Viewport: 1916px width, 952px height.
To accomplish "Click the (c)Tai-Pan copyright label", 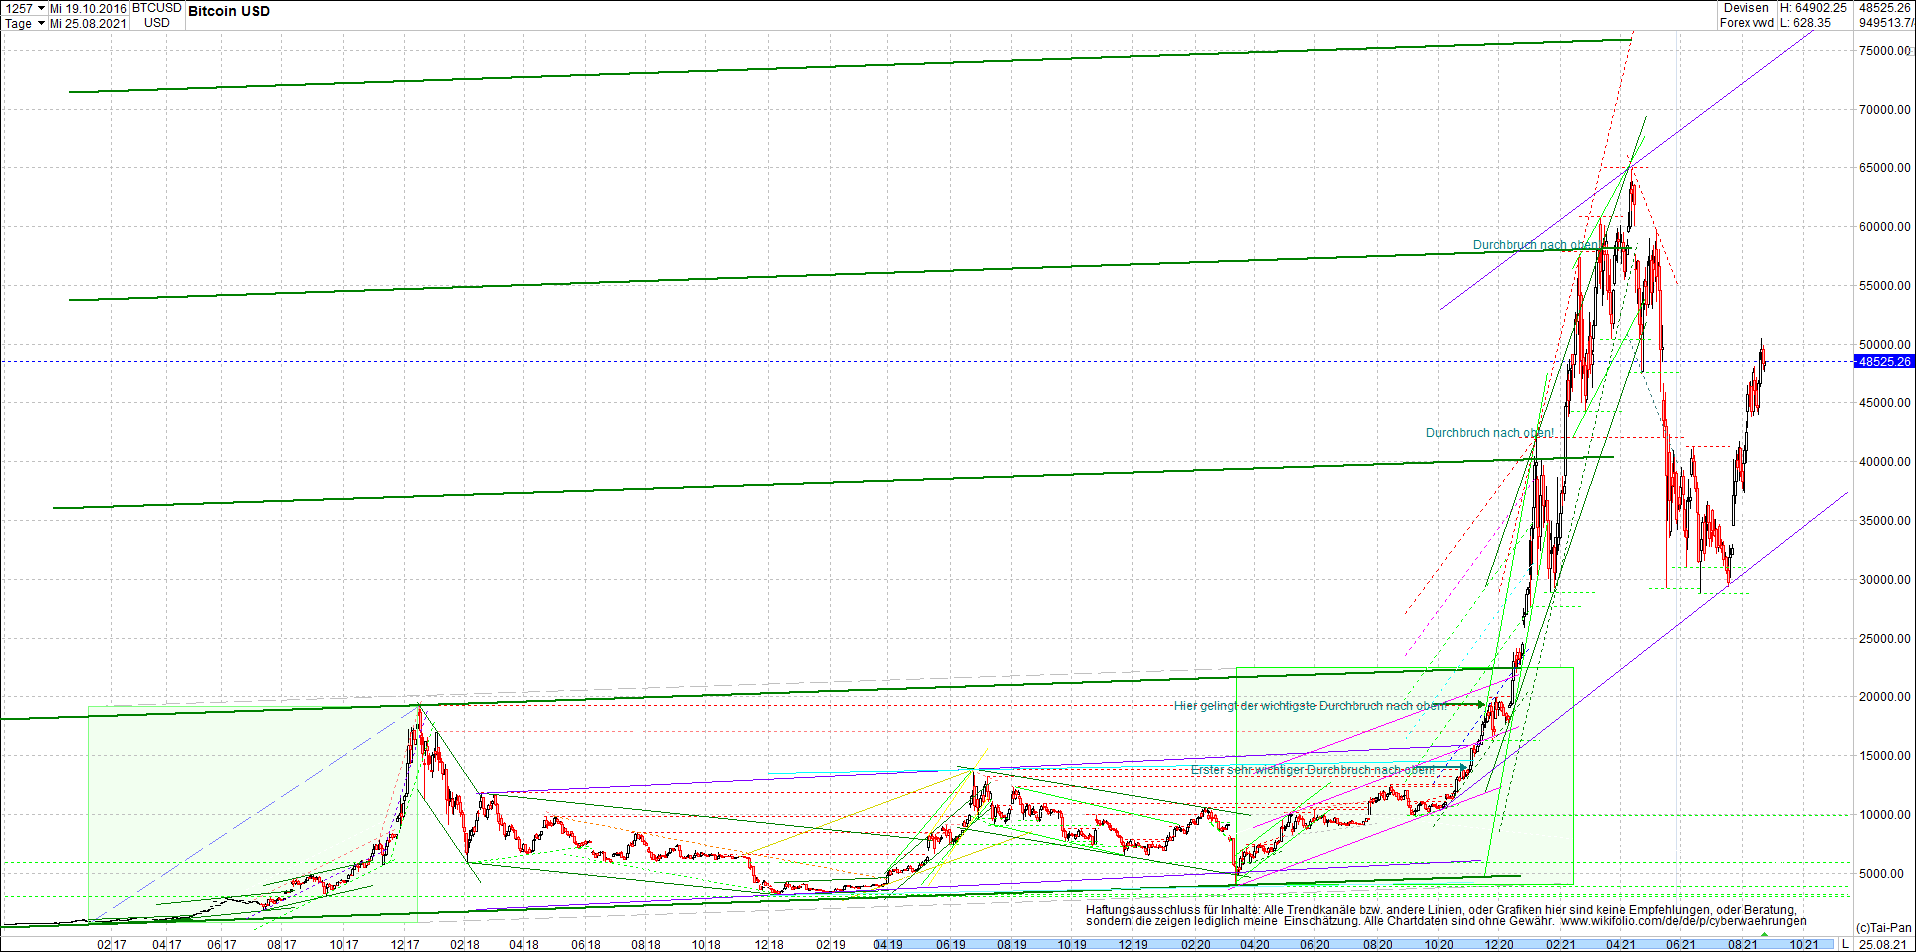I will click(x=1884, y=928).
